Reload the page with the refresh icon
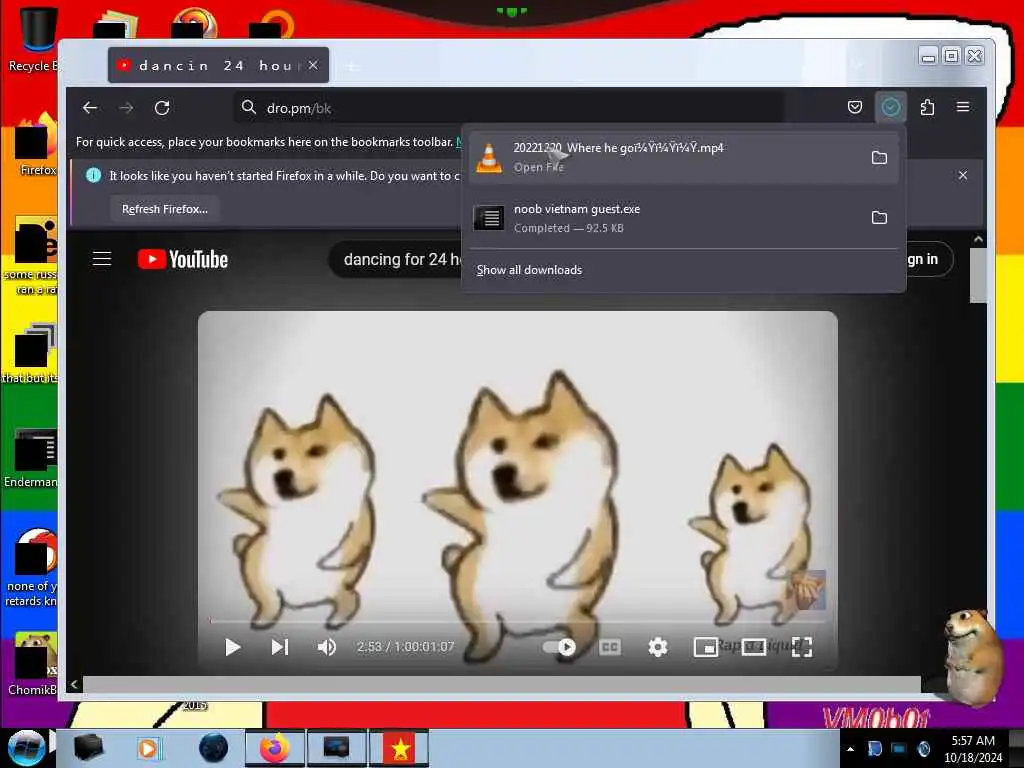The image size is (1024, 768). pos(162,108)
